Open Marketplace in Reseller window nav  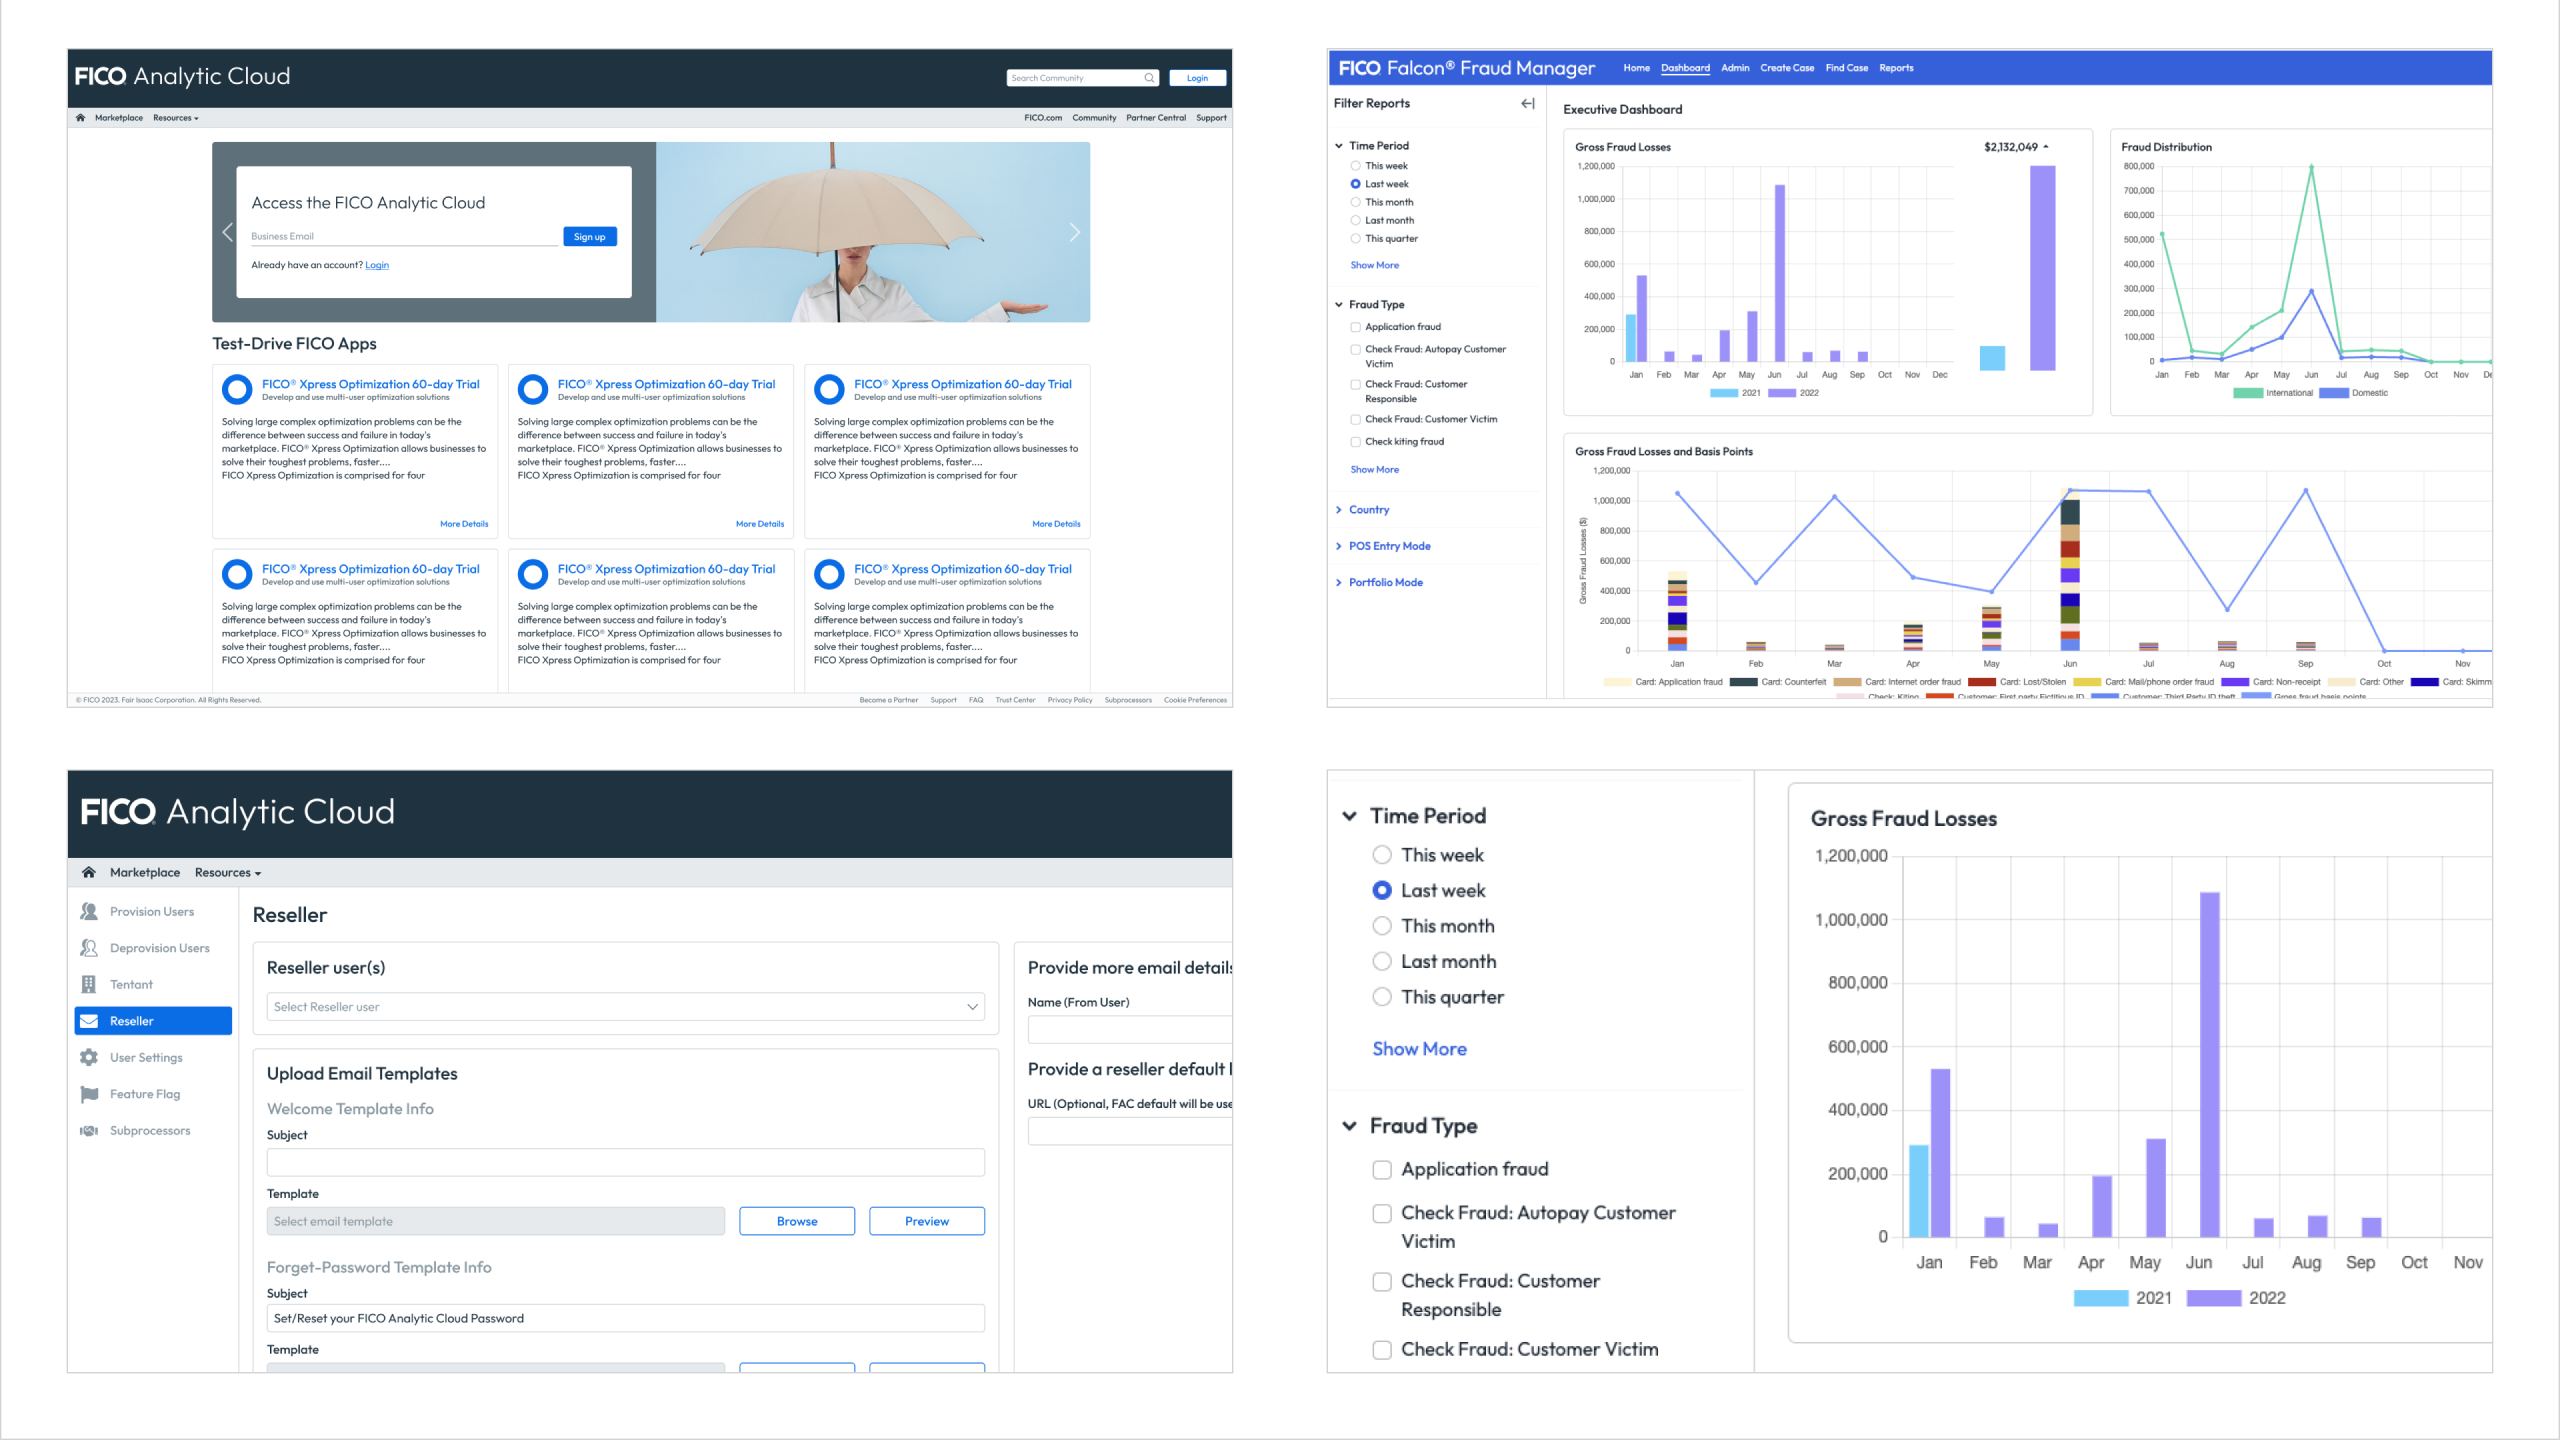(x=145, y=872)
